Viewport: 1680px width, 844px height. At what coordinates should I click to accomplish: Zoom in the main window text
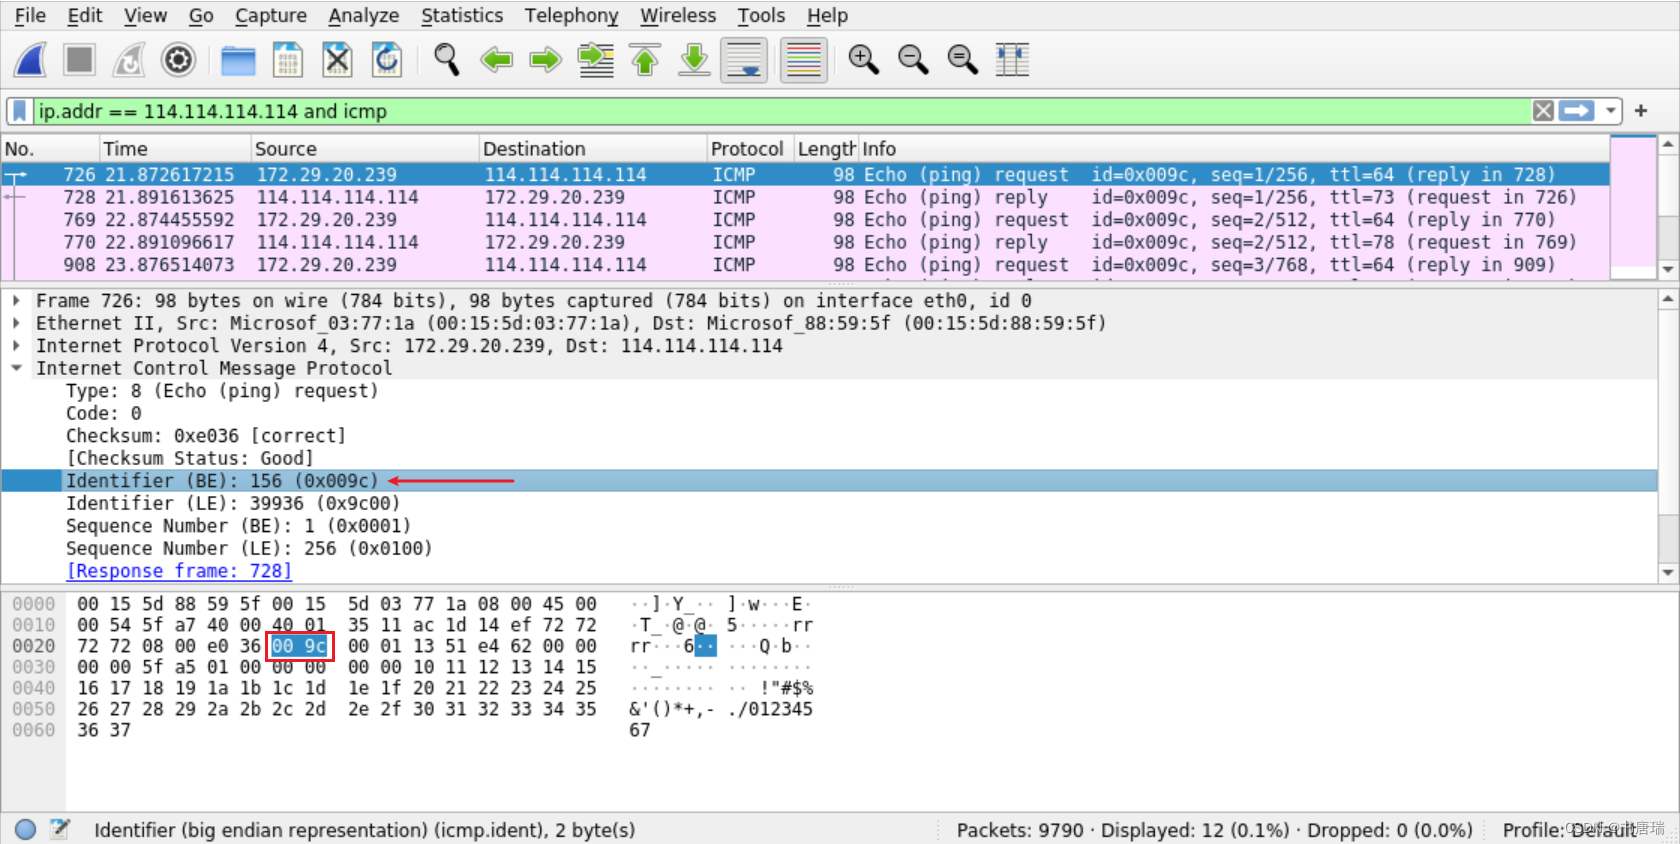click(x=863, y=60)
